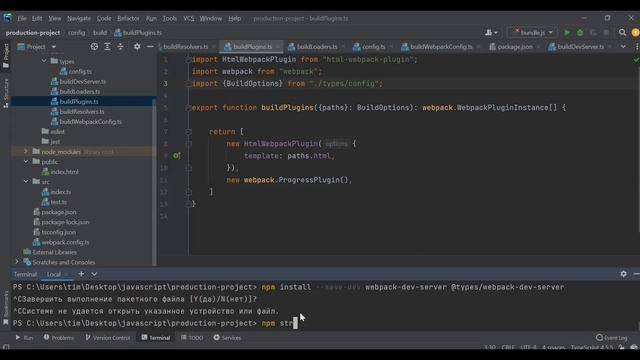
Task: Select index.html in project tree
Action: click(x=64, y=172)
